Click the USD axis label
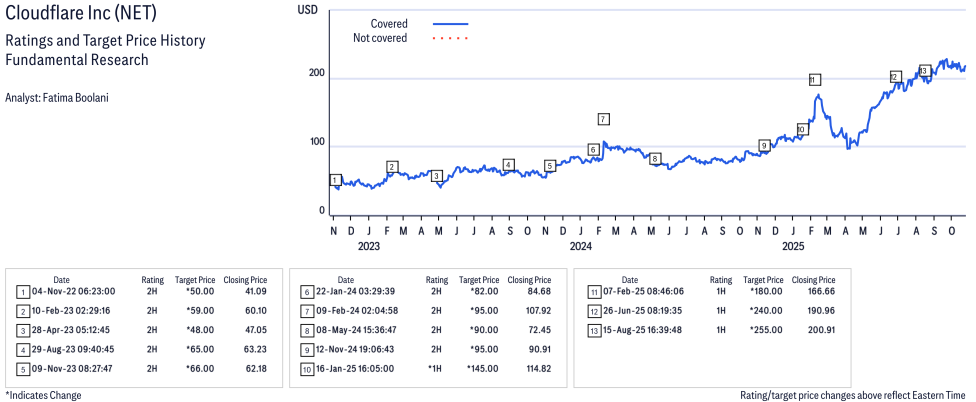976x402 pixels. (x=309, y=9)
